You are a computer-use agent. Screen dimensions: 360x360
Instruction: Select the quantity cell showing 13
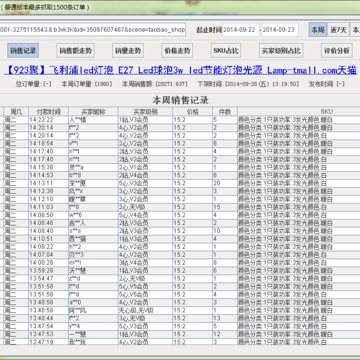click(x=225, y=318)
